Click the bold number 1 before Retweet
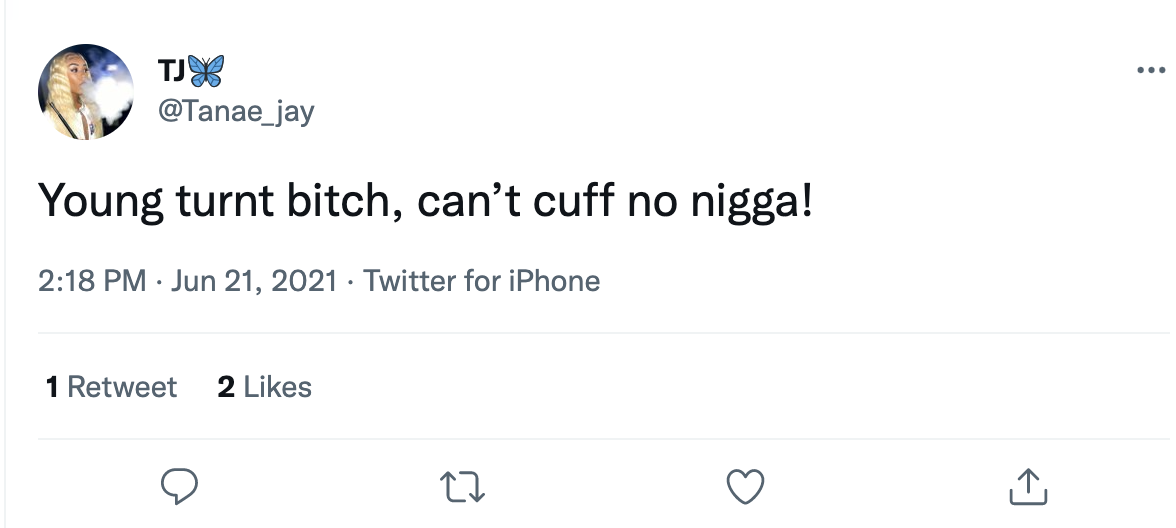The width and height of the screenshot is (1176, 528). (x=52, y=387)
